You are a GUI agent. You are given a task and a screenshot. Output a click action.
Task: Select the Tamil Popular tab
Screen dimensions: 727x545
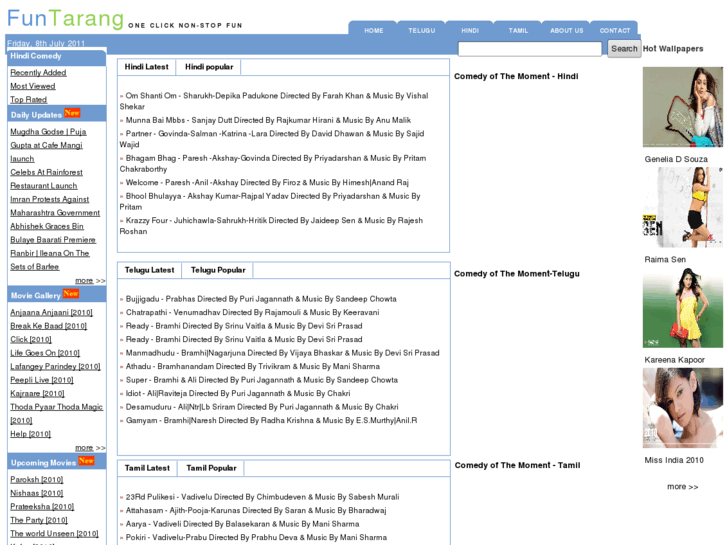pos(211,468)
